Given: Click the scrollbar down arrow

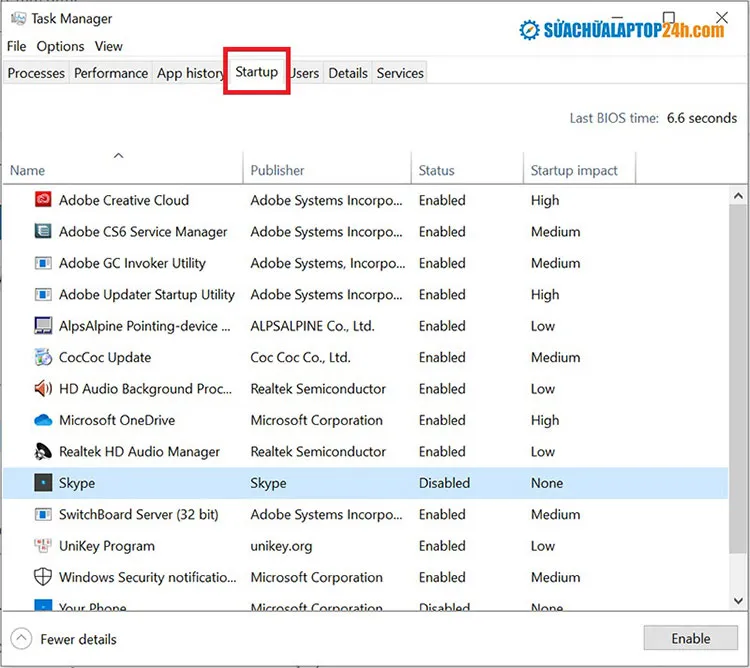Looking at the screenshot, I should tap(739, 600).
